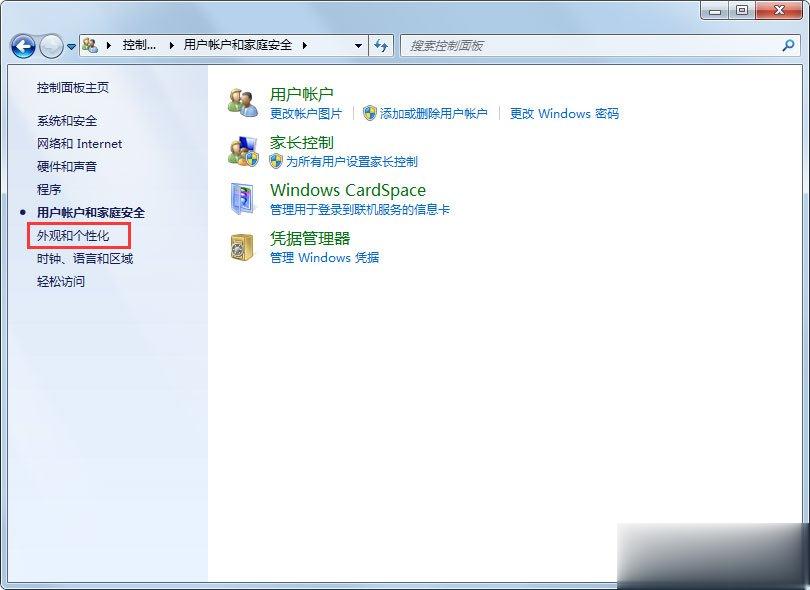Open 程序 category

tap(49, 190)
